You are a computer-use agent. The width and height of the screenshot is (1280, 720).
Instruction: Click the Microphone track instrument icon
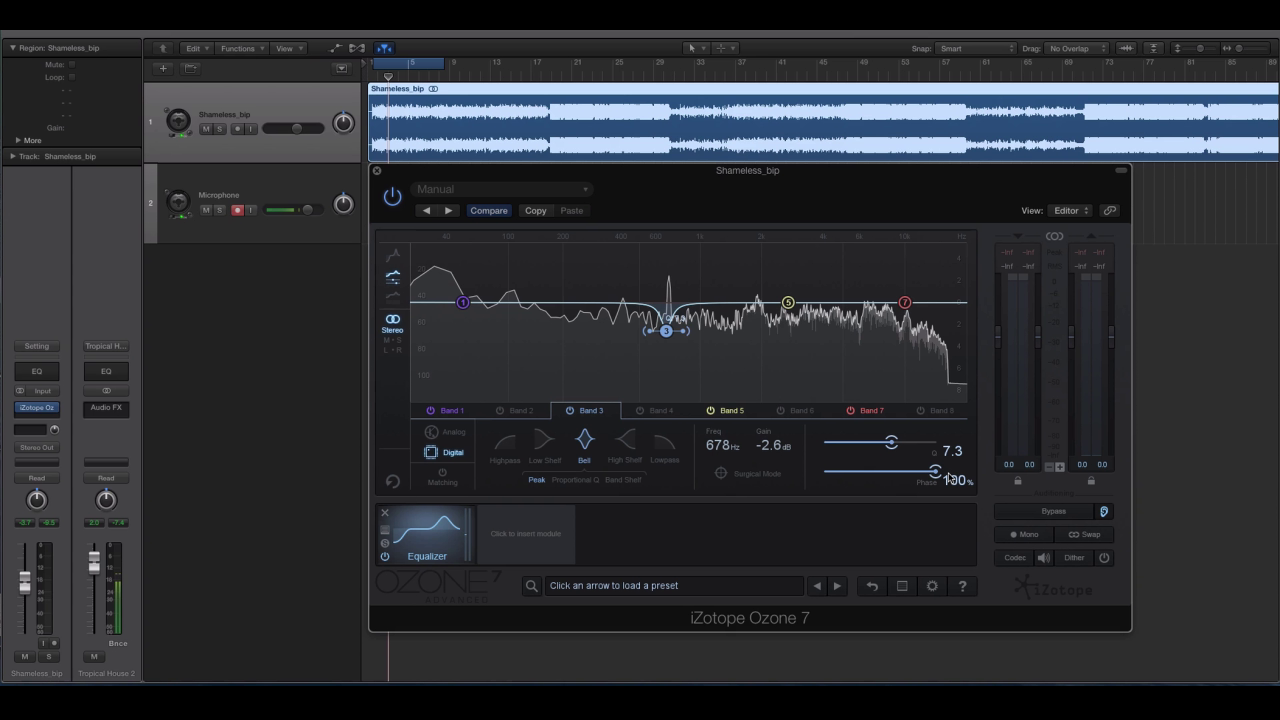(178, 202)
